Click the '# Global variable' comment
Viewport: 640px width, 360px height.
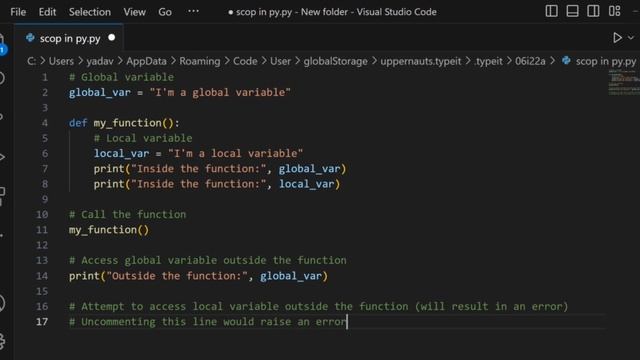coord(121,77)
